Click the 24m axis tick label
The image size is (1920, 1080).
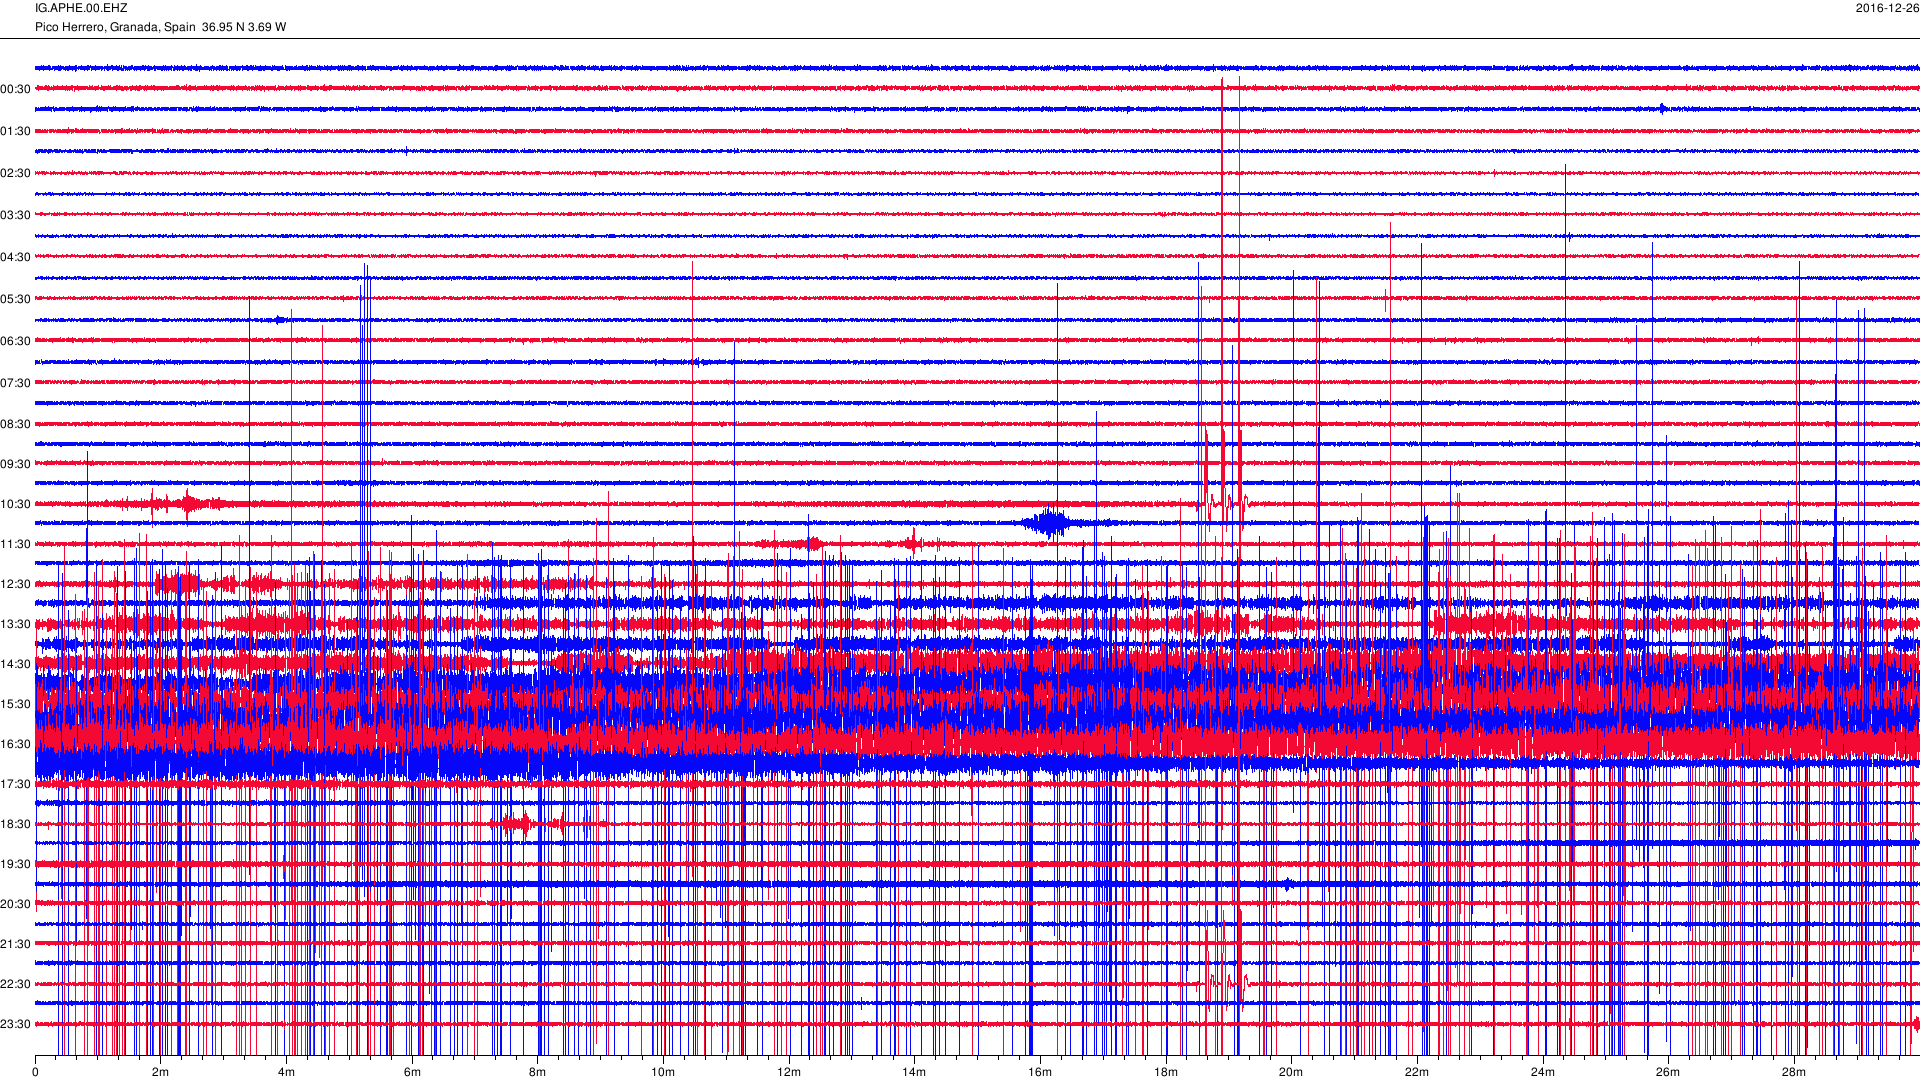tap(1543, 1072)
